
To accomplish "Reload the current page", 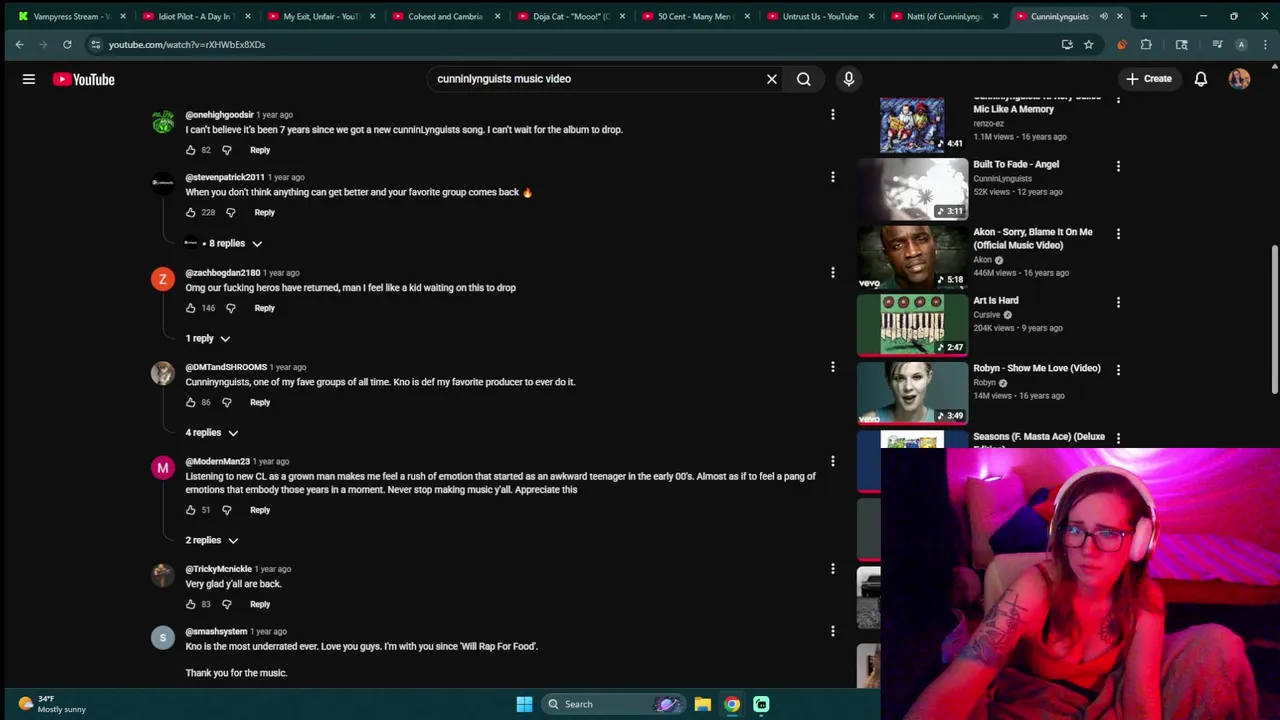I will pyautogui.click(x=67, y=44).
